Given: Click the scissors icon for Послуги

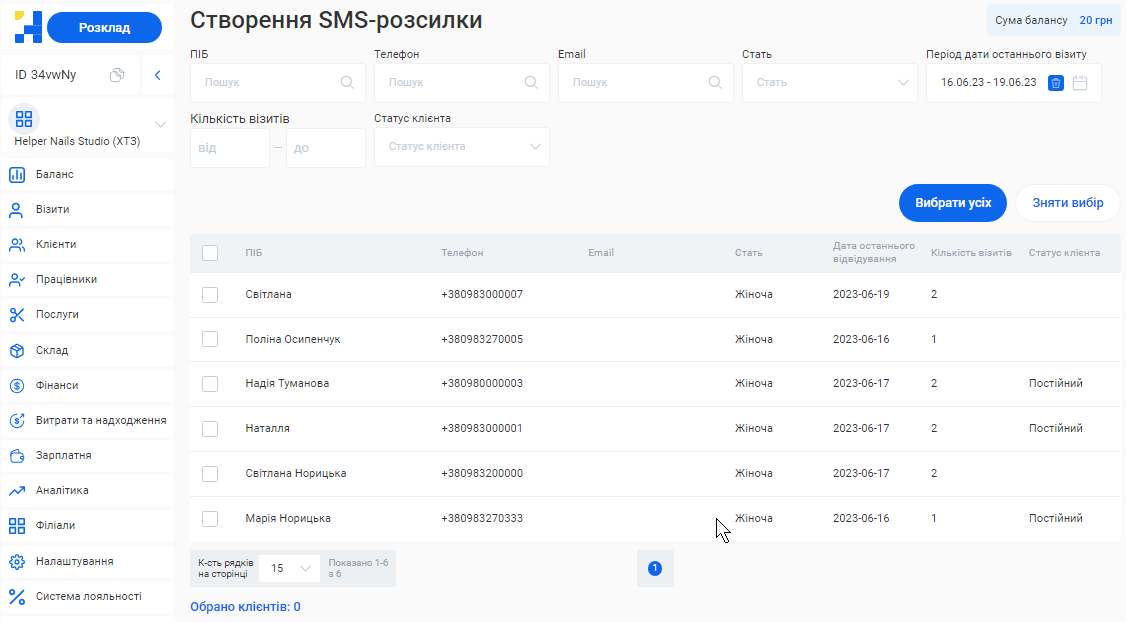Looking at the screenshot, I should [x=17, y=315].
